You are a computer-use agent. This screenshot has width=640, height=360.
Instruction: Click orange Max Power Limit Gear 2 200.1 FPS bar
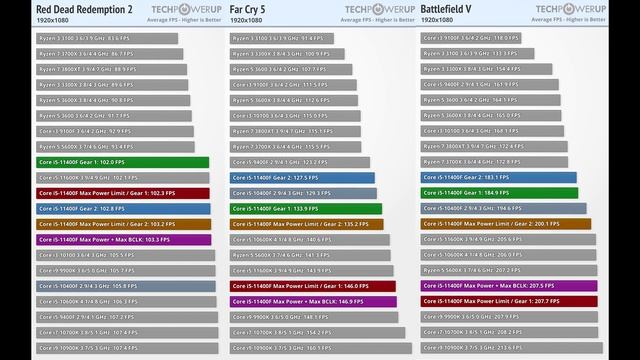point(506,224)
